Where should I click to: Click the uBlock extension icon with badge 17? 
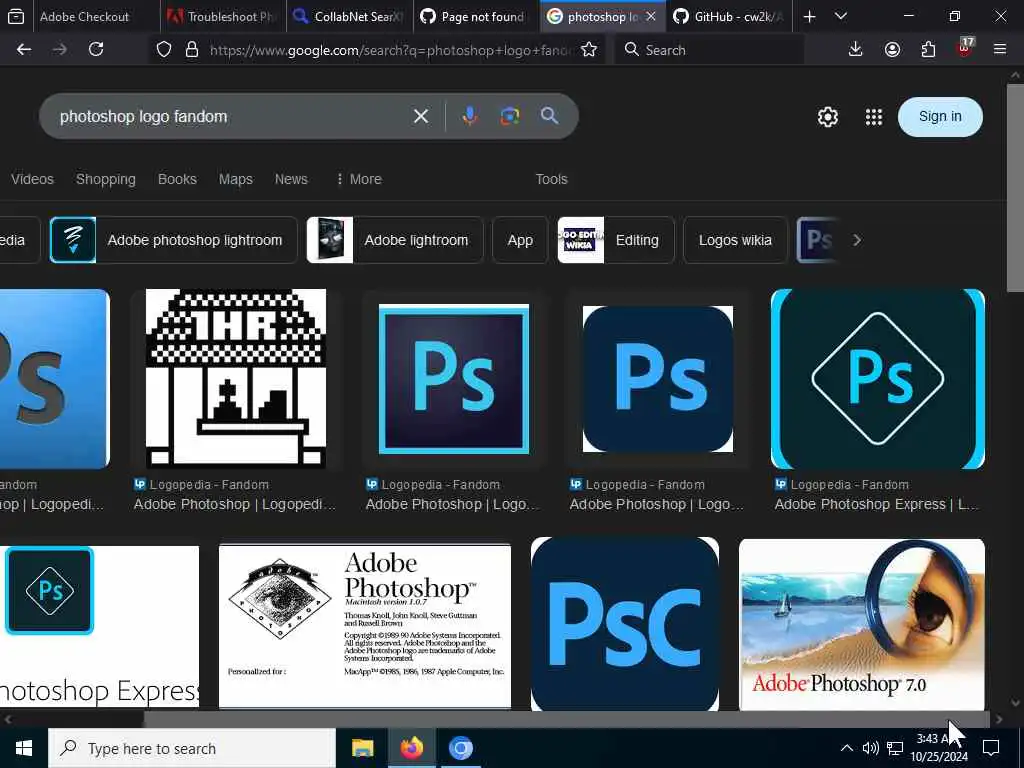tap(965, 48)
